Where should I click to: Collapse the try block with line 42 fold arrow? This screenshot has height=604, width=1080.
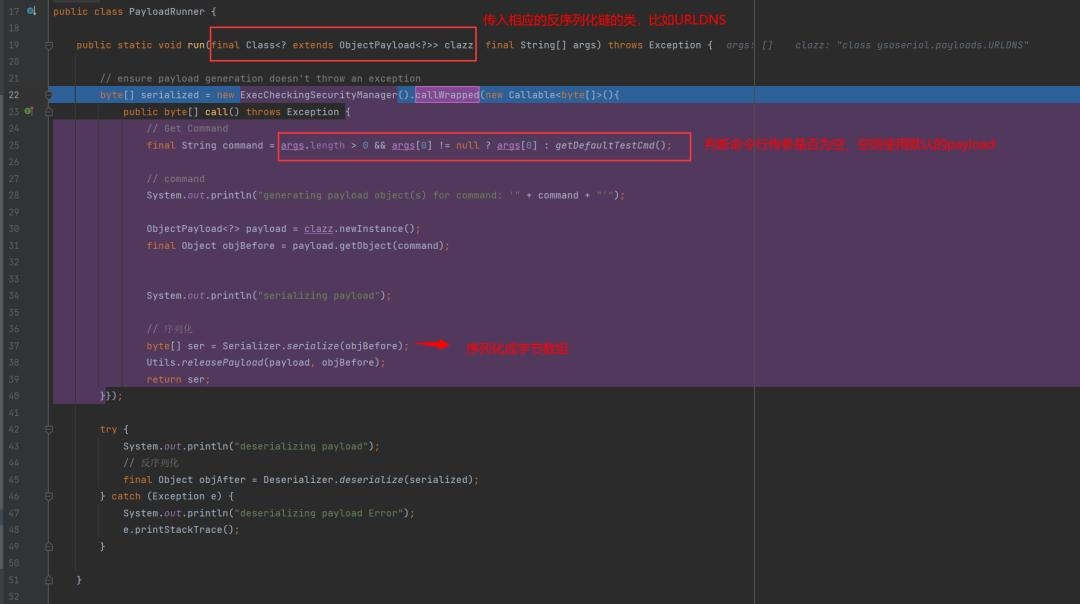[x=47, y=429]
